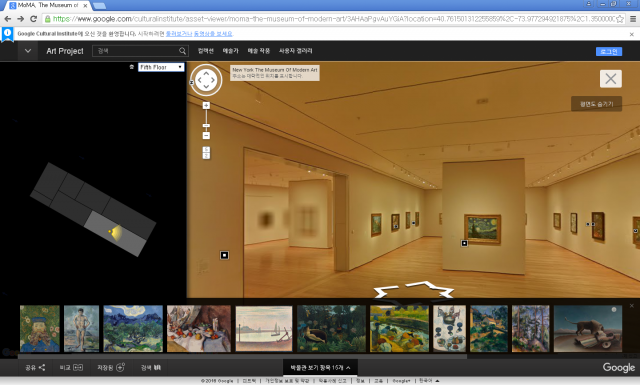This screenshot has height=385, width=640.
Task: Click the thumbnail strip horizontal scrollbar
Action: [242, 356]
